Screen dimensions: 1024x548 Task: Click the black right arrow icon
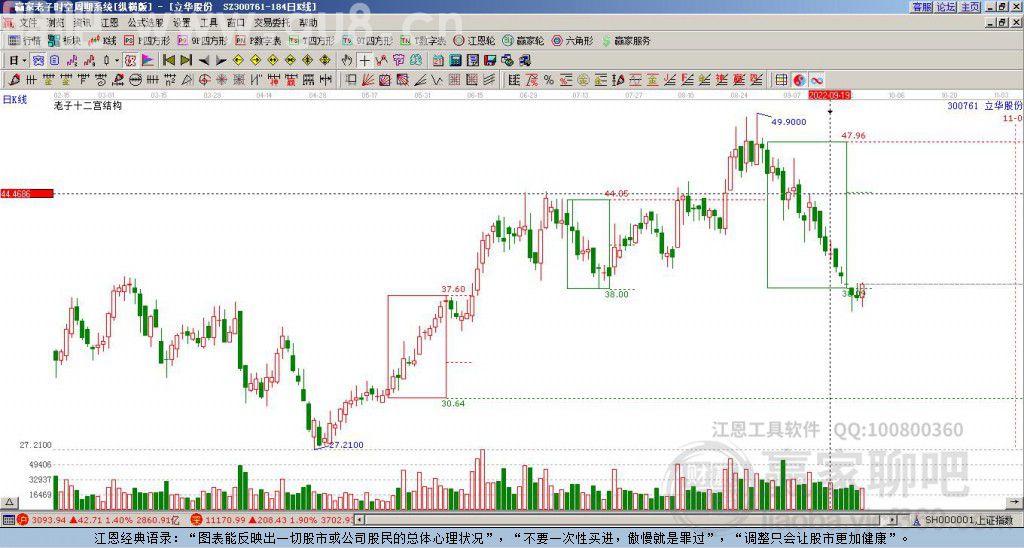221,61
